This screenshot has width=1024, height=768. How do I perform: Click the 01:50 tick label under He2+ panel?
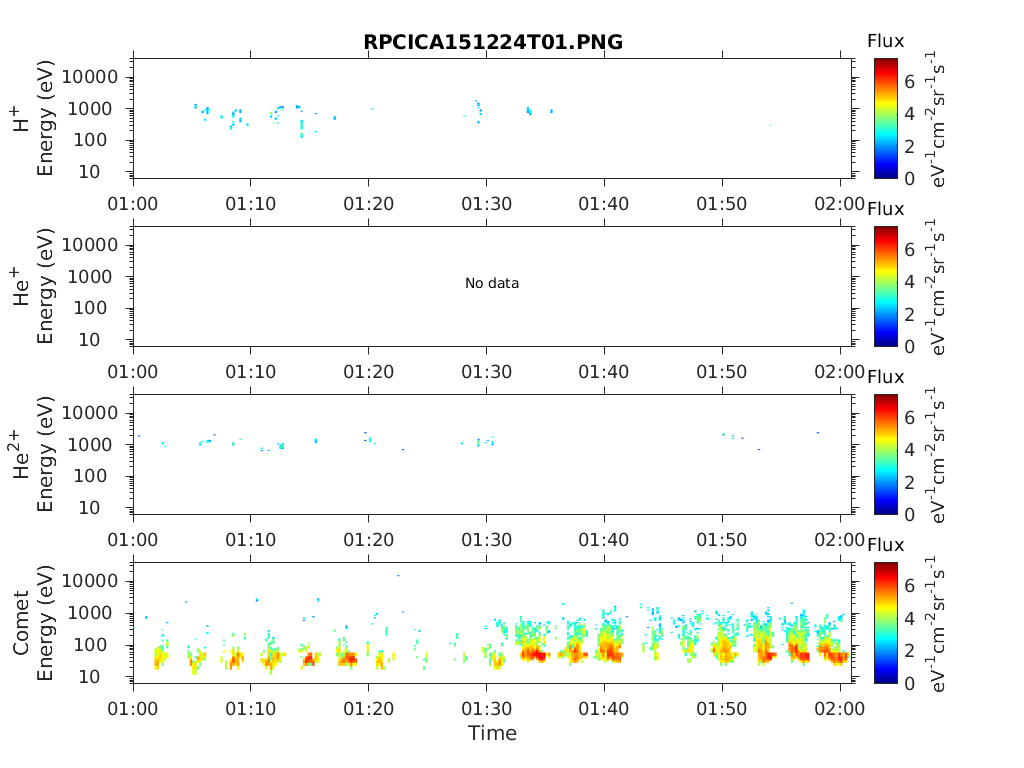coord(722,540)
